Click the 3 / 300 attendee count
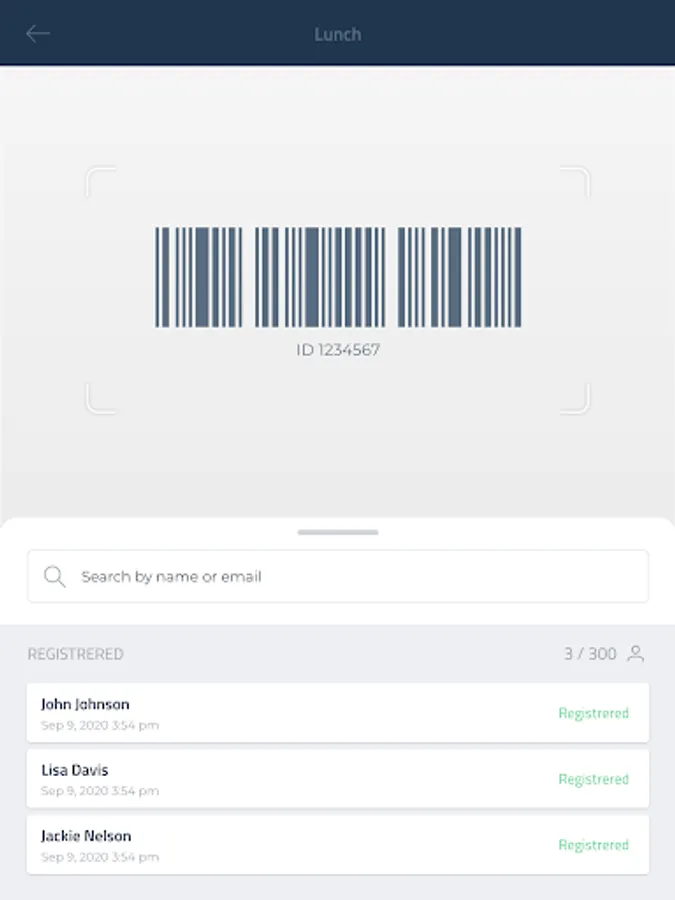 point(590,654)
